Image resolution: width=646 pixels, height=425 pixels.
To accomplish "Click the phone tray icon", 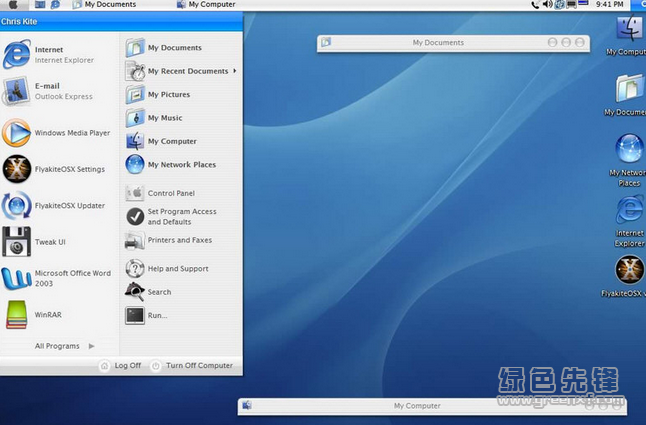I will (x=536, y=5).
